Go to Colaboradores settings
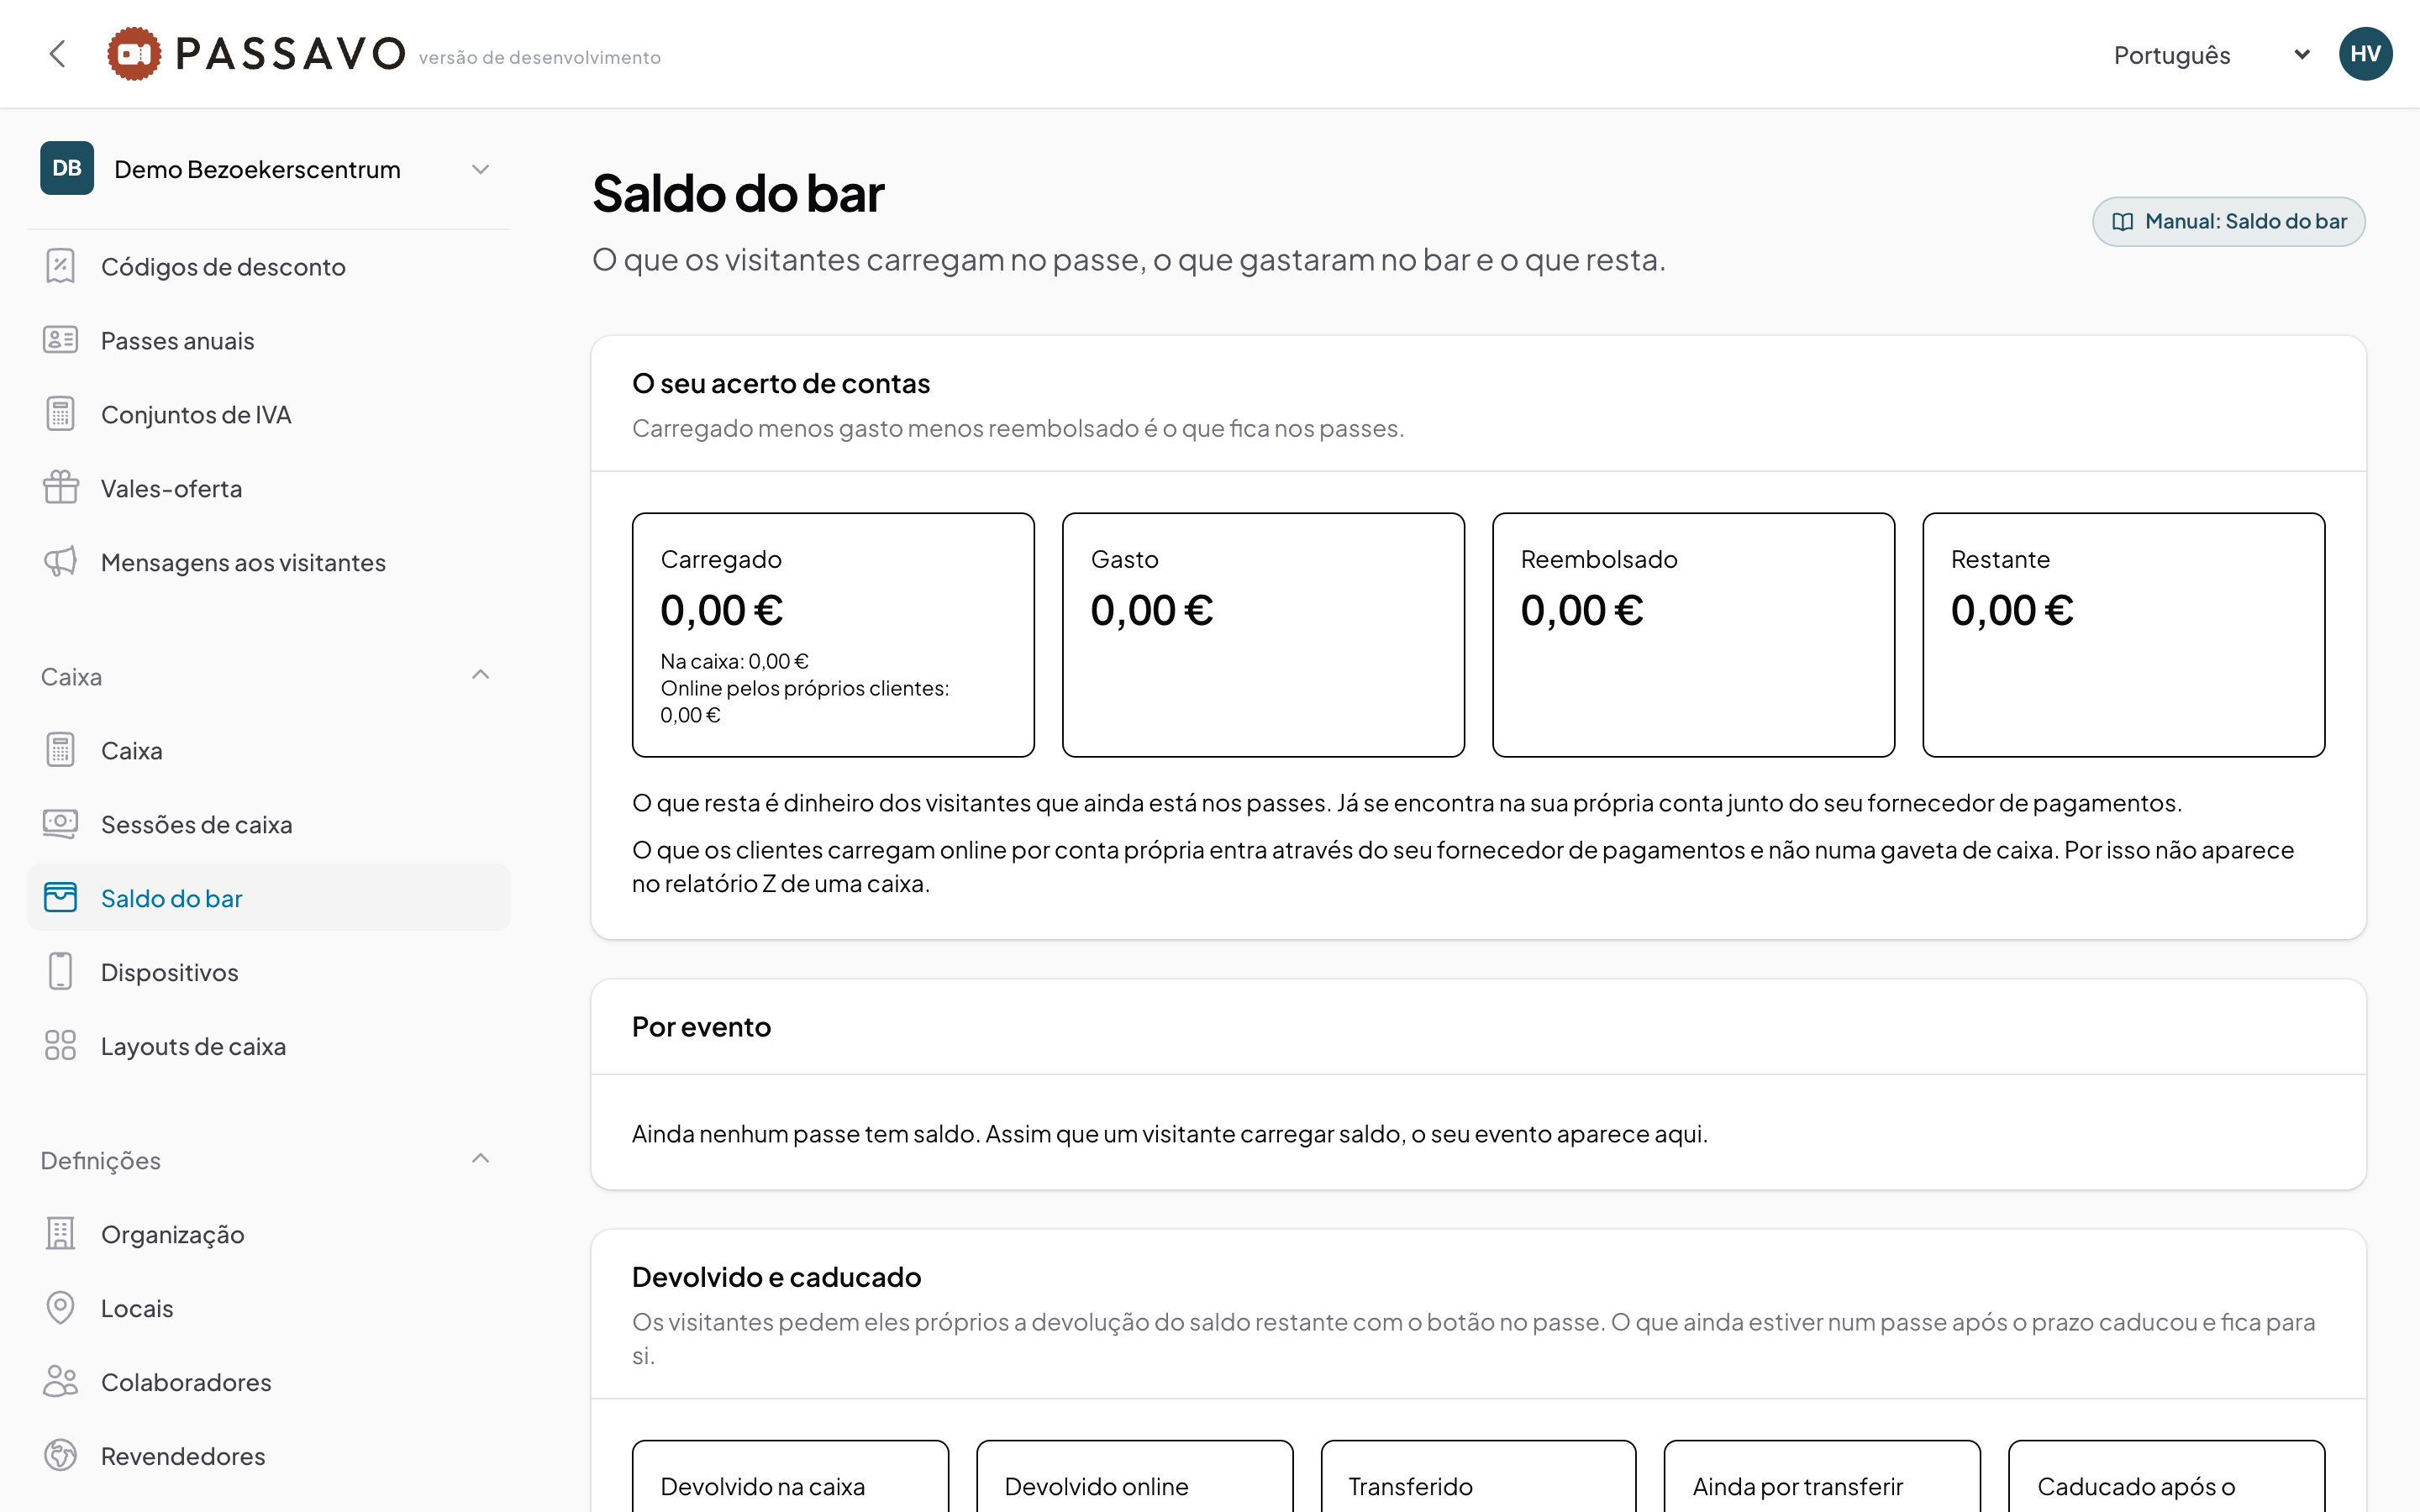 point(268,1382)
